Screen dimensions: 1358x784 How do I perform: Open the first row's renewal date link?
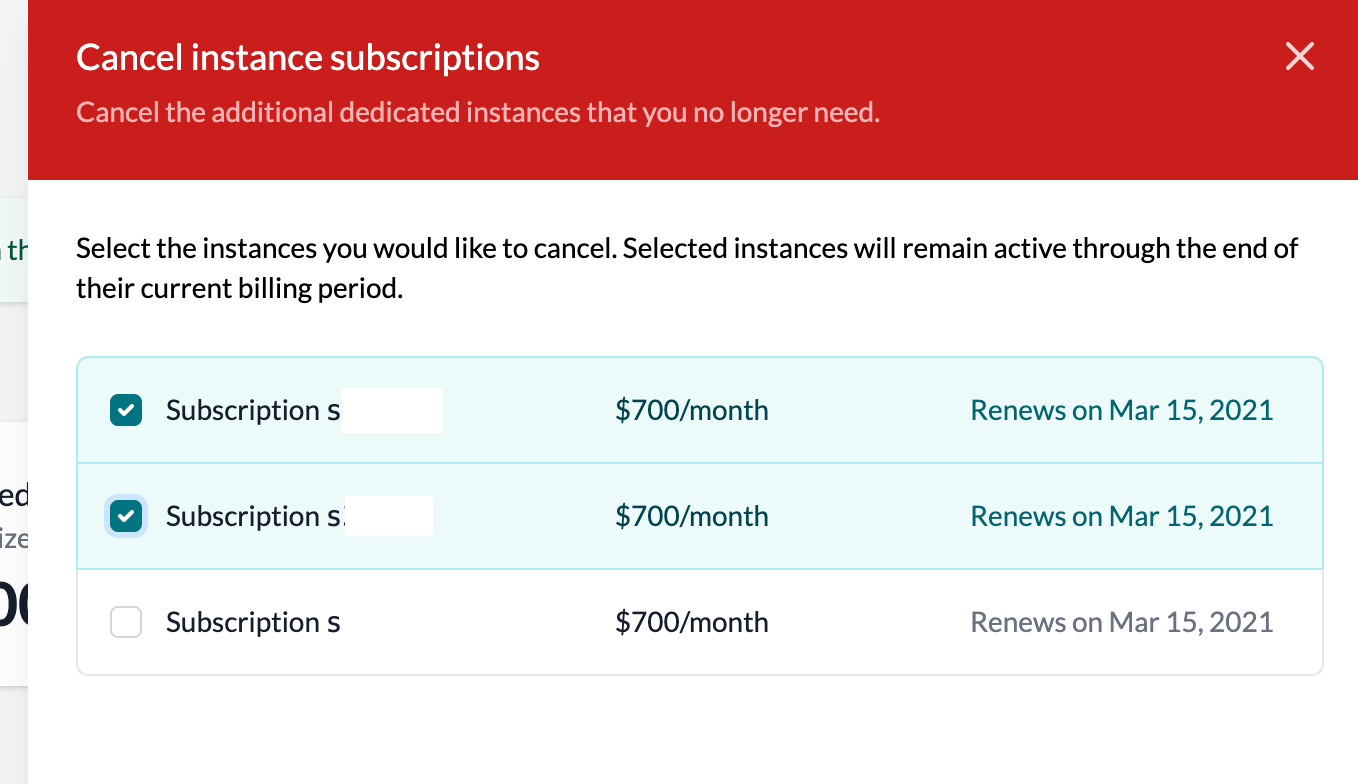click(1121, 410)
